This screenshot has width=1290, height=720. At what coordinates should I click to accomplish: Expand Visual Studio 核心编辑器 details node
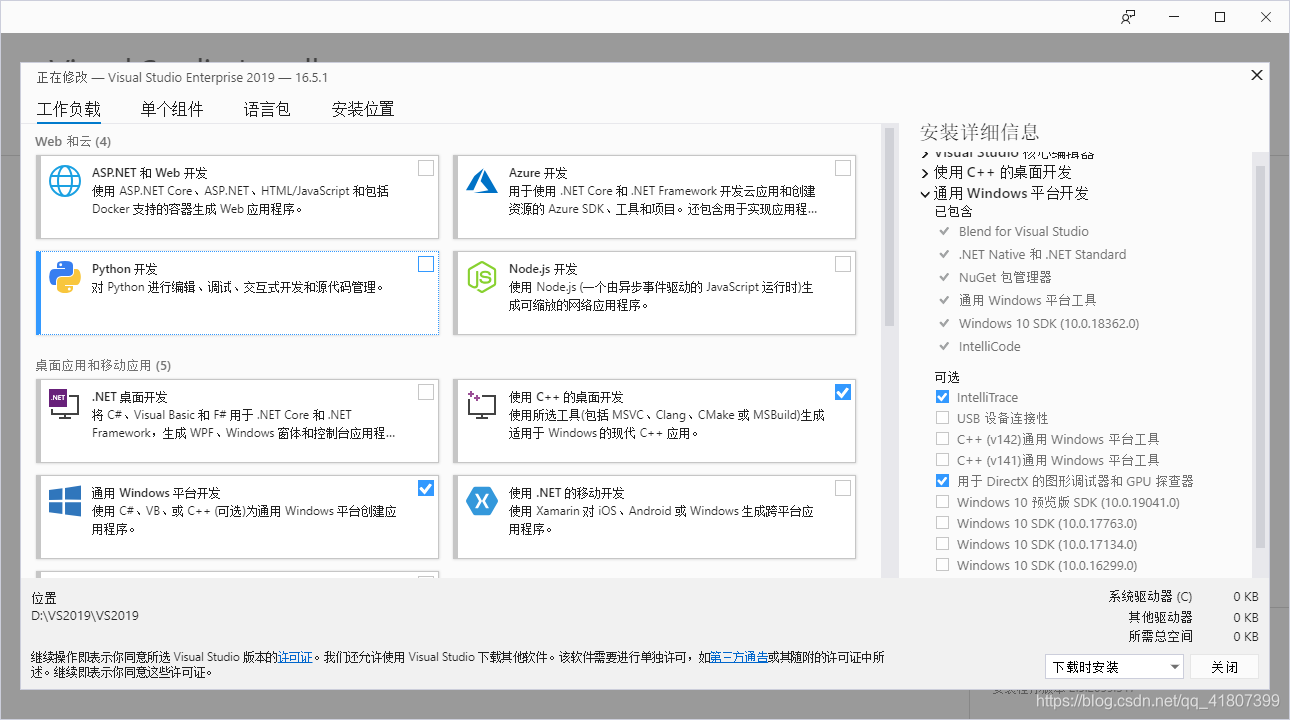(x=925, y=154)
